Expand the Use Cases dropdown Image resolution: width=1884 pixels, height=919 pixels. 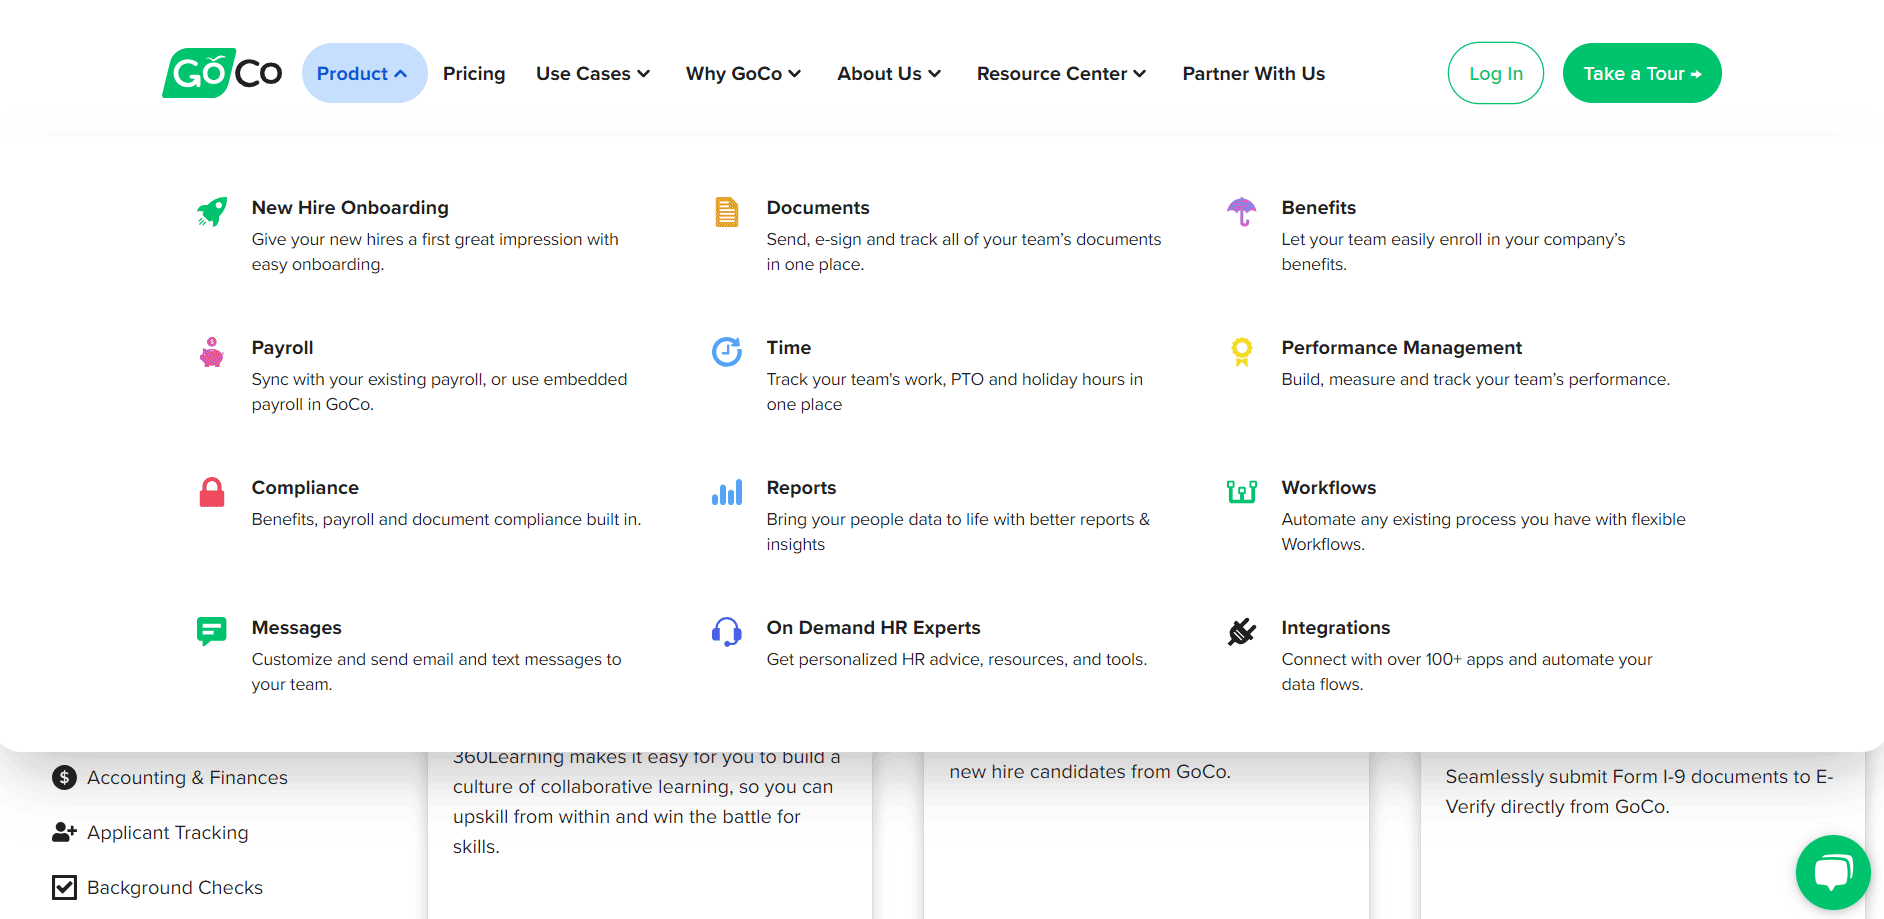coord(593,73)
